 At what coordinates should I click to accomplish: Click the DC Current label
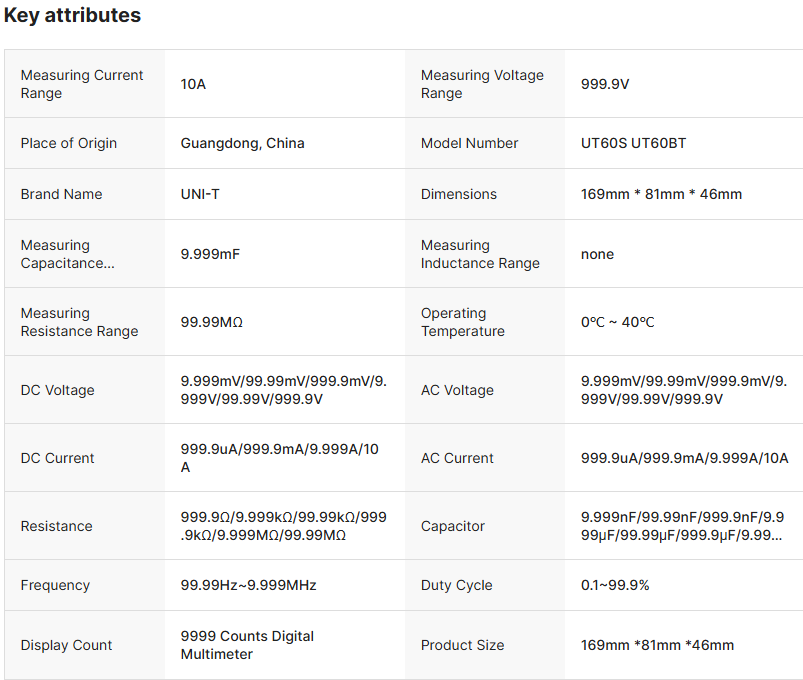click(58, 458)
